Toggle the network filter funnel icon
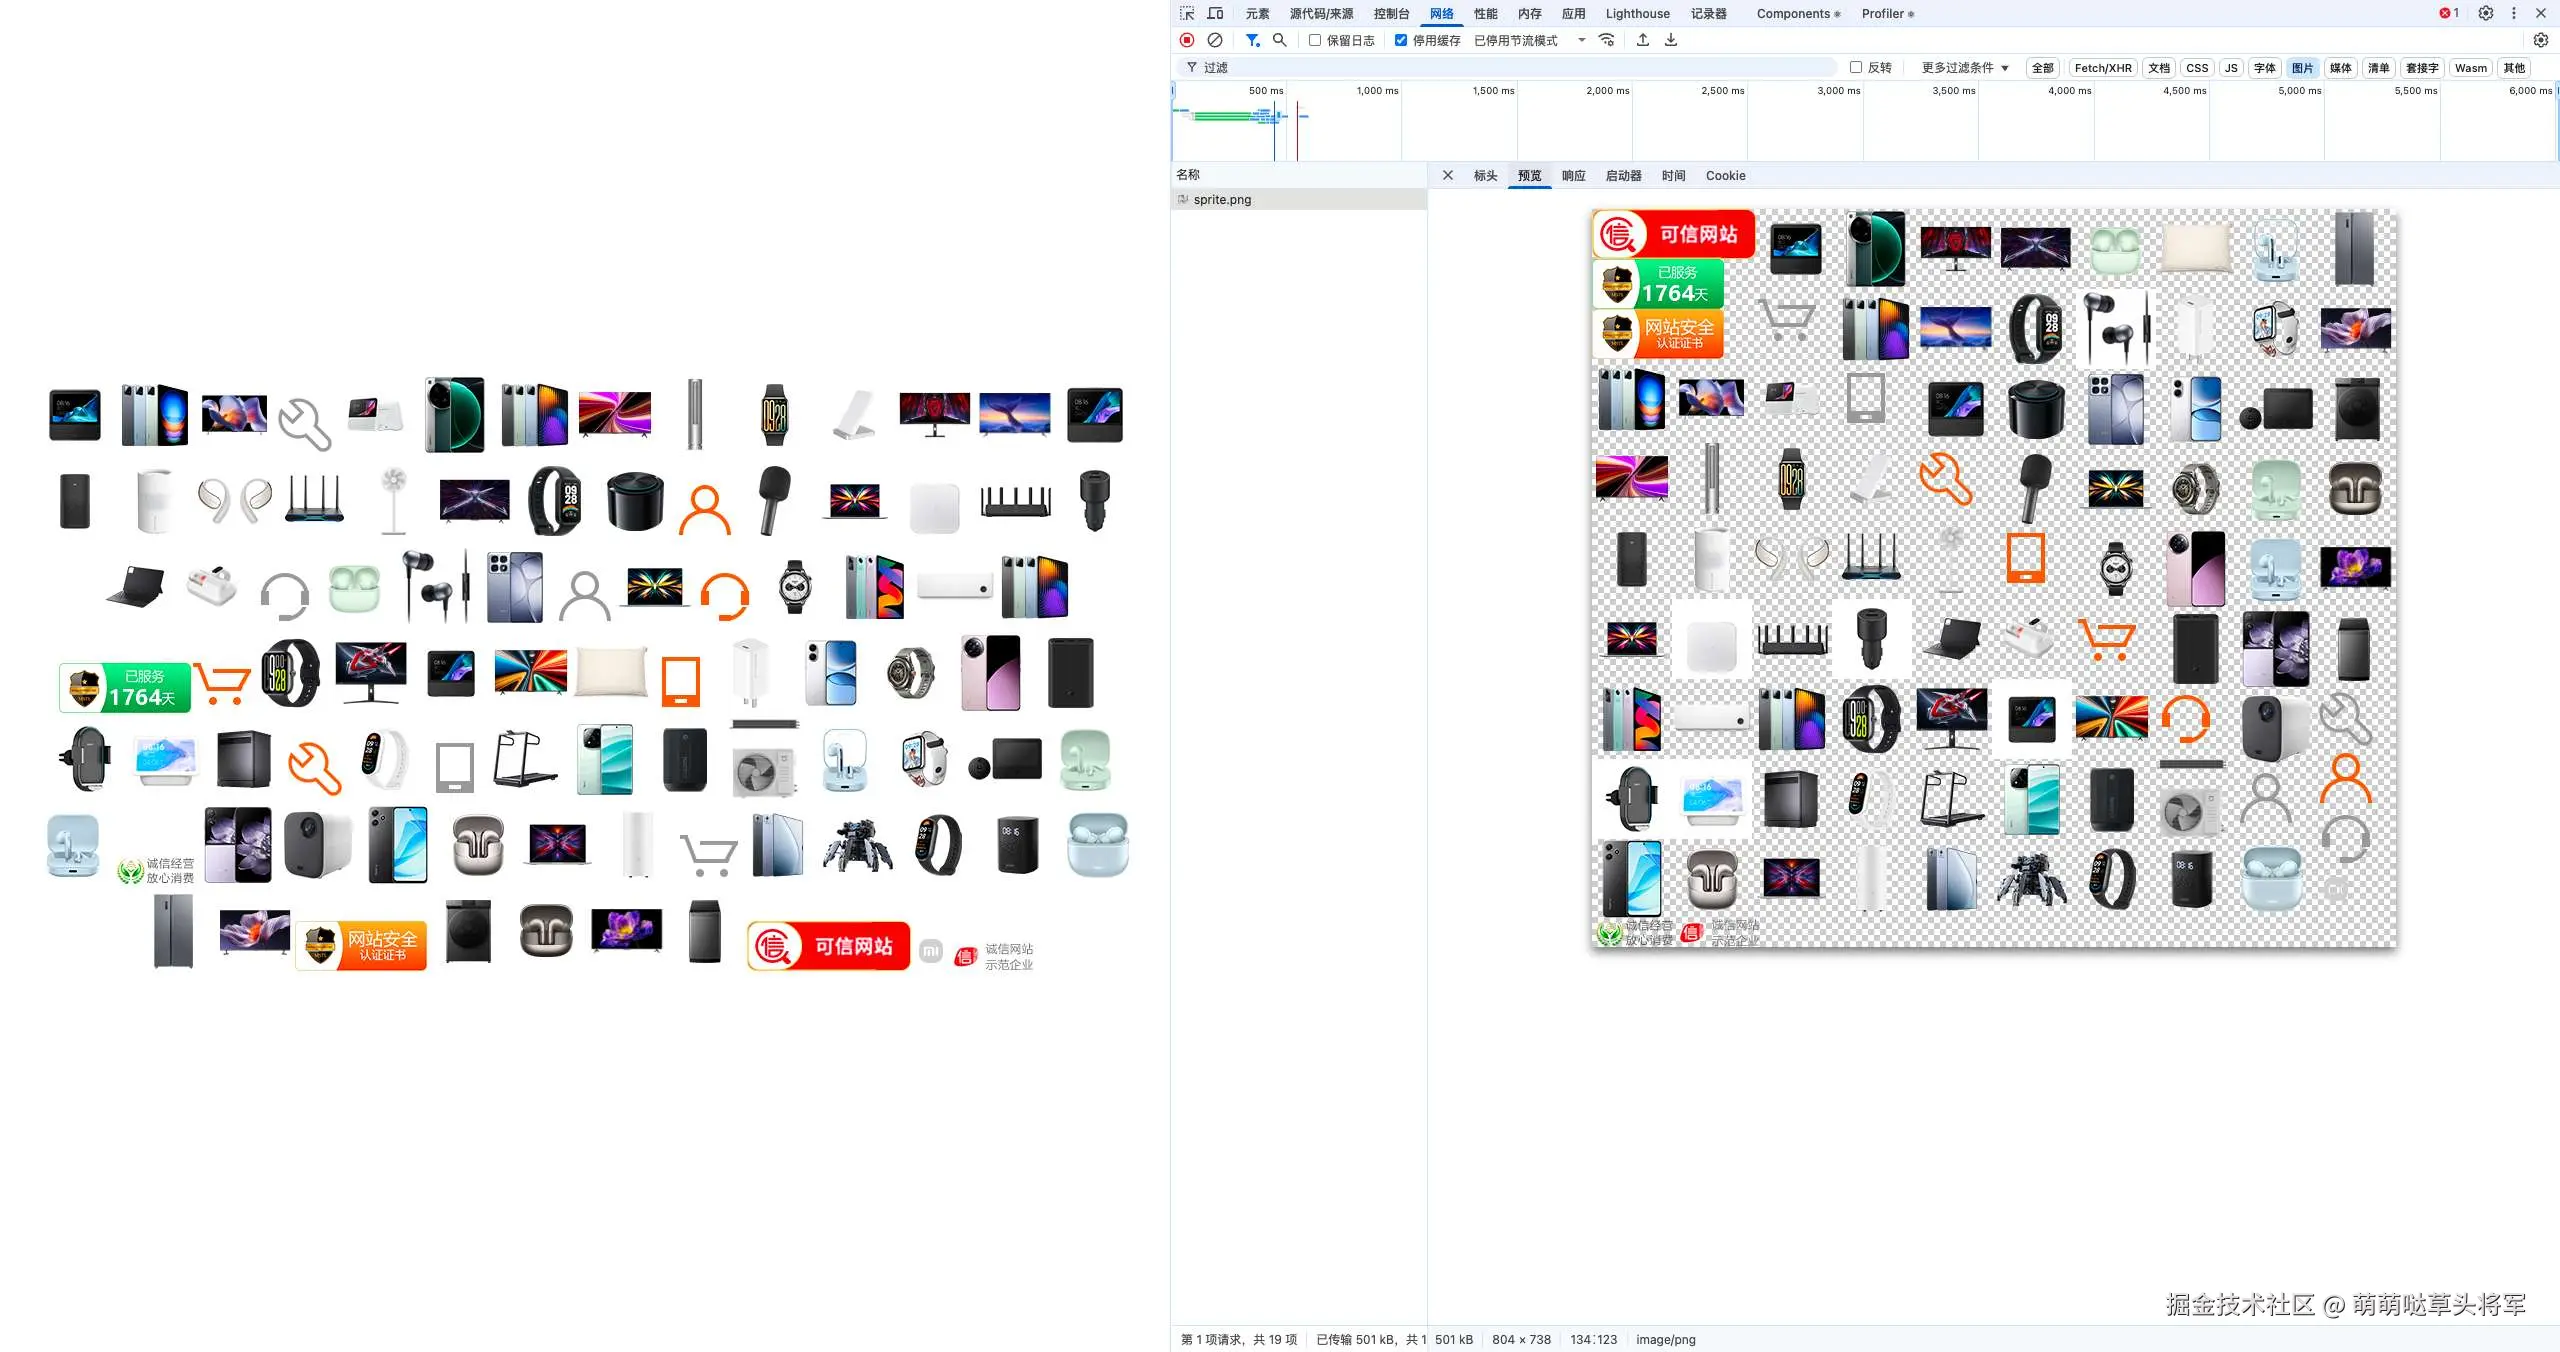Viewport: 2560px width, 1352px height. [1252, 40]
